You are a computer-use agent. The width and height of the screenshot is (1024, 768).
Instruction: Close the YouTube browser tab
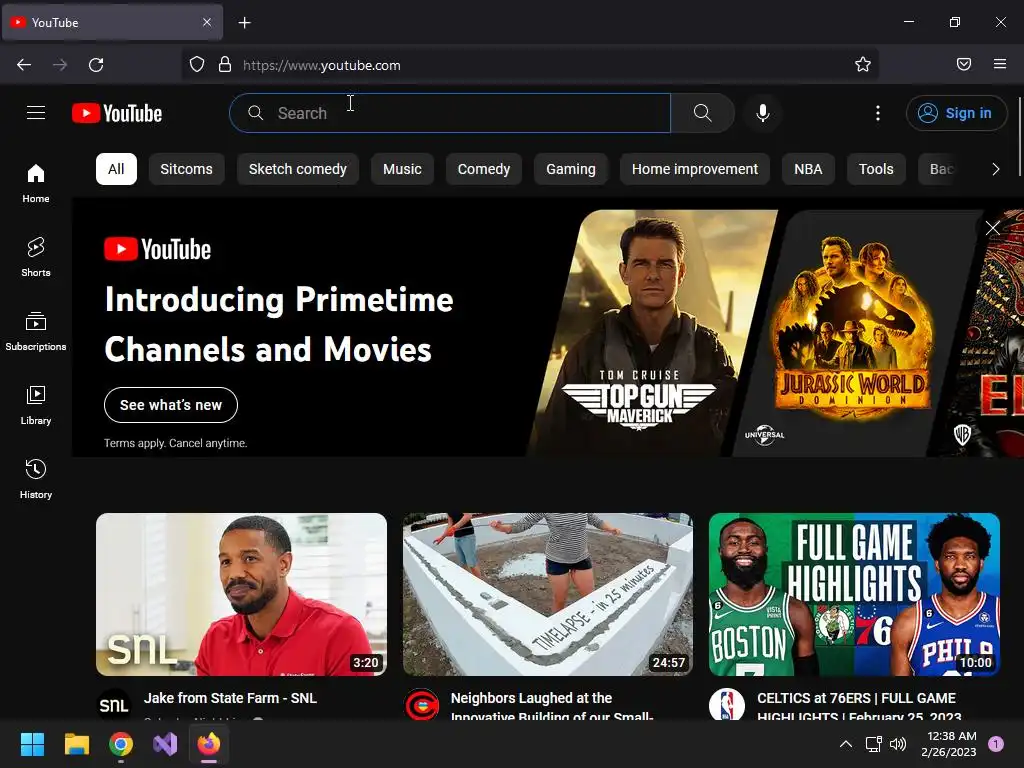coord(207,22)
